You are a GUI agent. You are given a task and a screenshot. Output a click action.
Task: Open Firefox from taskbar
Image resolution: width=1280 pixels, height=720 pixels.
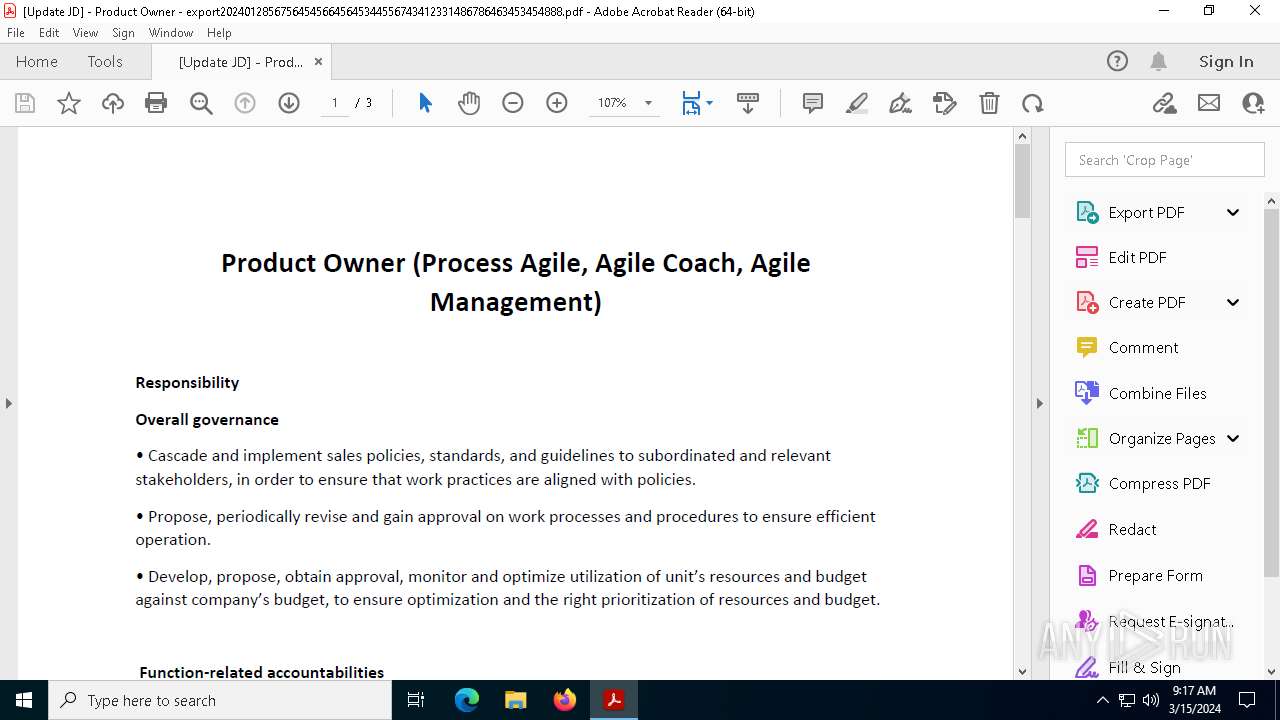pyautogui.click(x=565, y=700)
